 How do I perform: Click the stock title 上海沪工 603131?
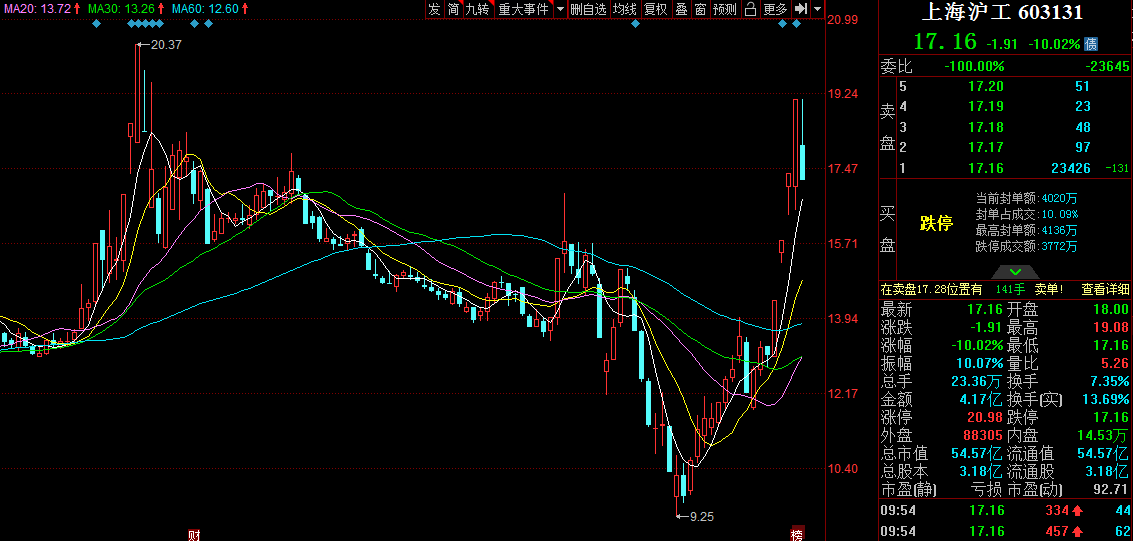(1002, 13)
